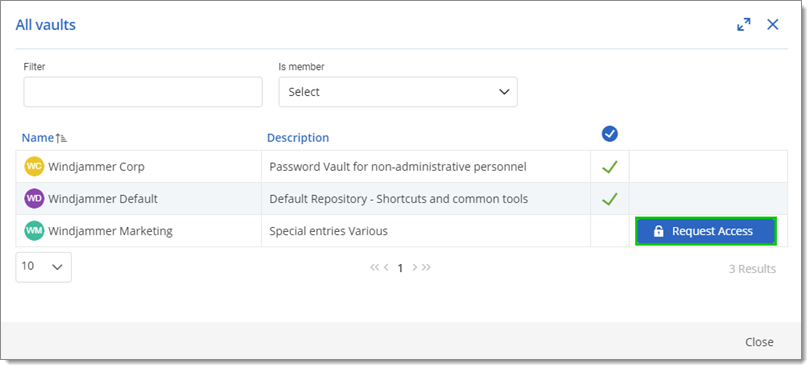Image resolution: width=812 pixels, height=370 pixels.
Task: Click the blue checkmark membership column header
Action: coord(610,134)
